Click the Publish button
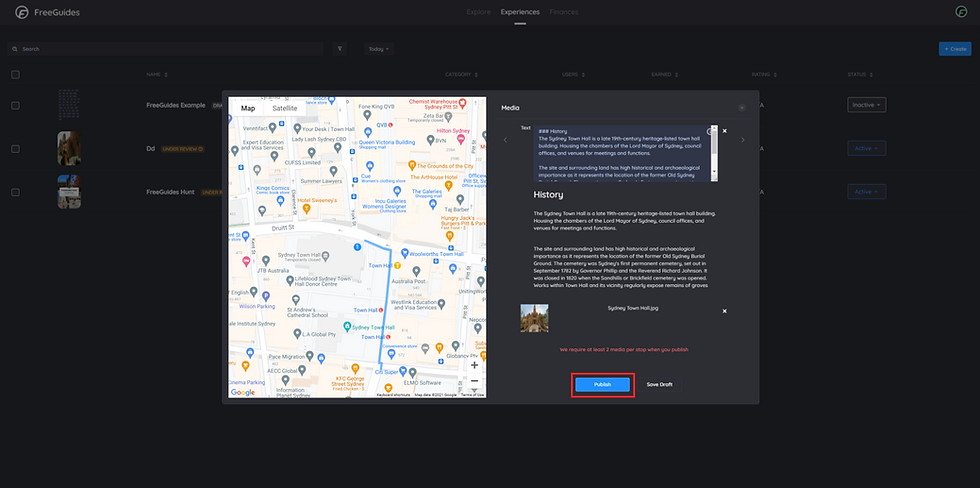This screenshot has height=488, width=980. coord(602,384)
